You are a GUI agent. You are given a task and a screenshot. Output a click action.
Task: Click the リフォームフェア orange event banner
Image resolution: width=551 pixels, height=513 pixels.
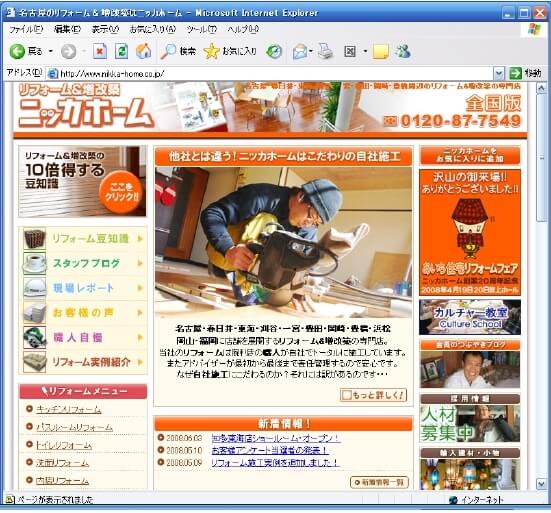coord(470,232)
